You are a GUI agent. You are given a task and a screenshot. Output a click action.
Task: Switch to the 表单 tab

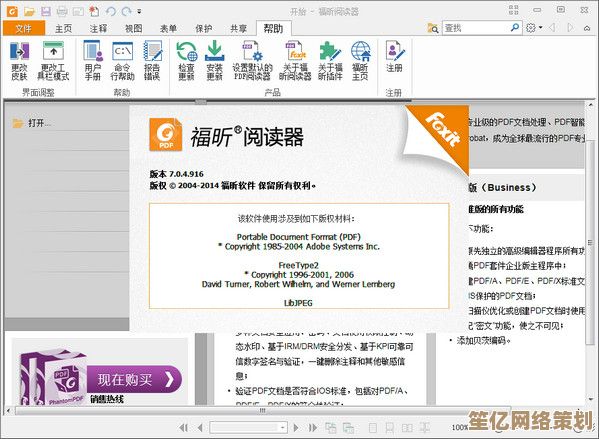click(168, 28)
